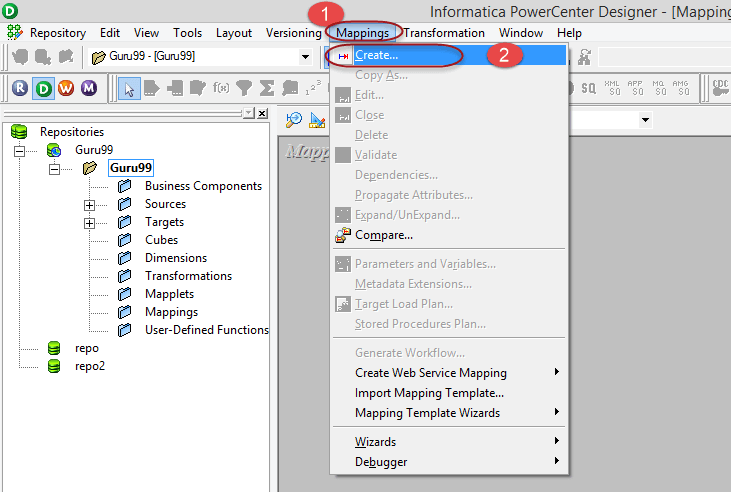Image resolution: width=731 pixels, height=492 pixels.
Task: Select the Designer D tool icon
Action: (43, 88)
